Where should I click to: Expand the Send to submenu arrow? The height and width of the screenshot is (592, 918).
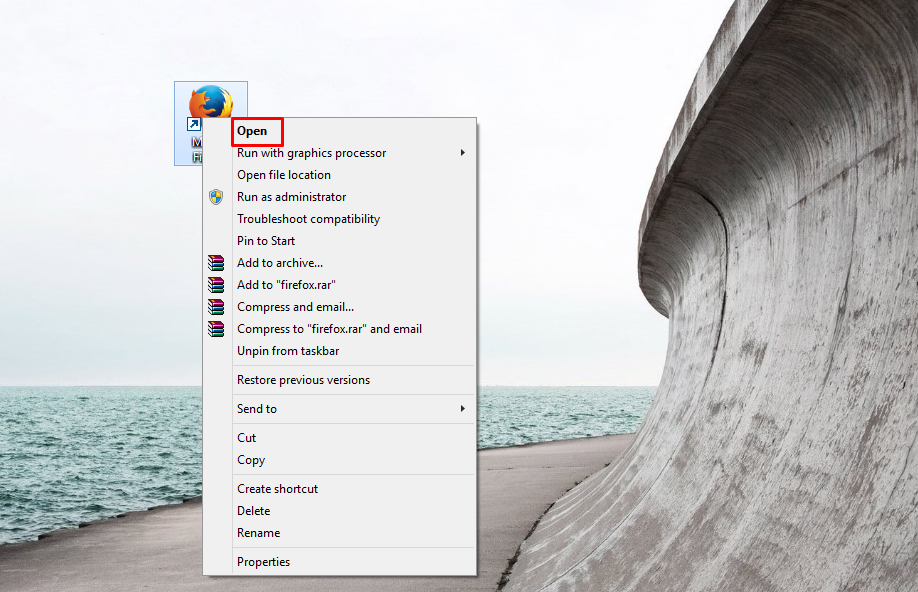click(462, 409)
